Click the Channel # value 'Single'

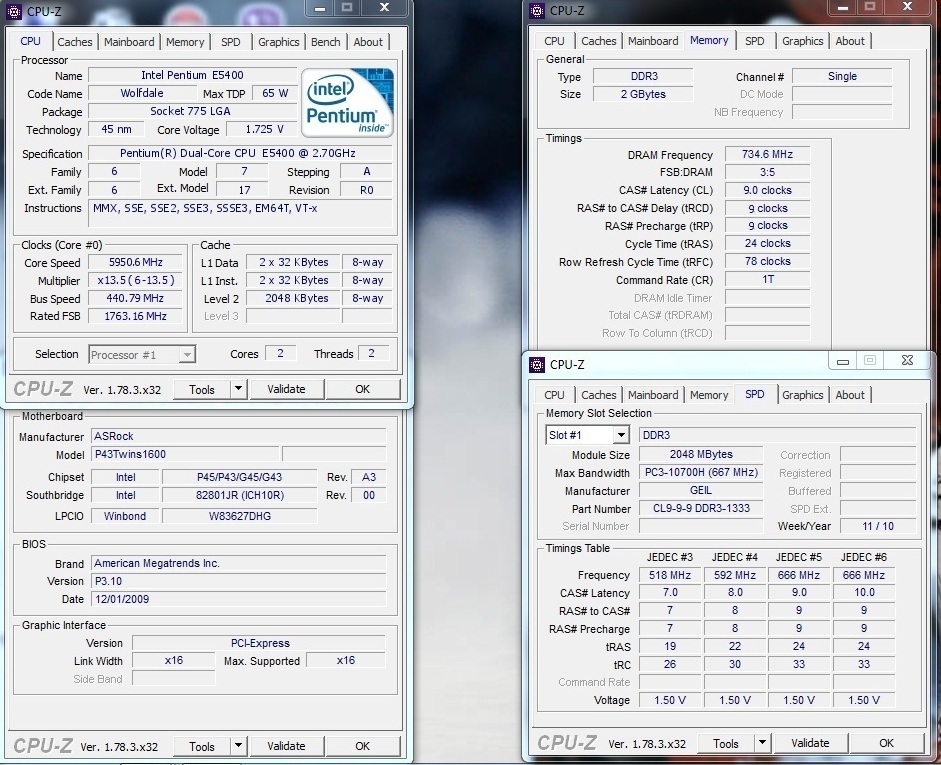tap(842, 76)
